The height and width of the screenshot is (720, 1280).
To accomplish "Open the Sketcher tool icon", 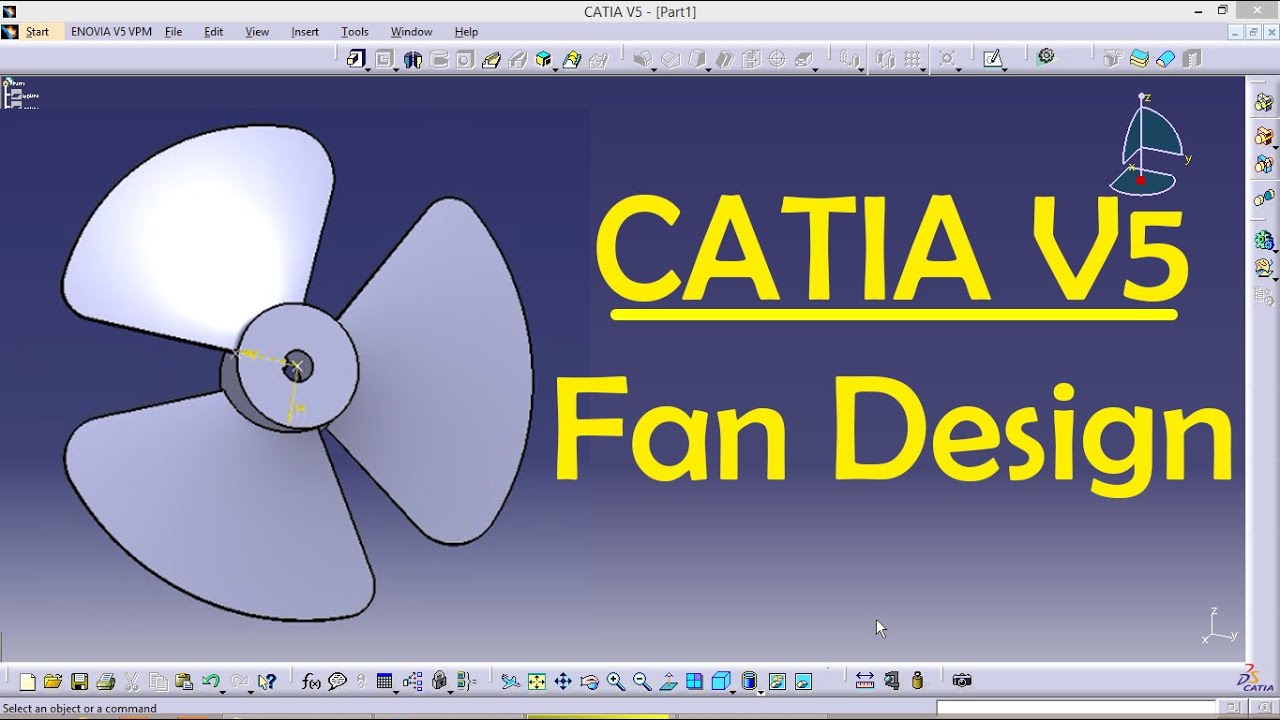I will tap(992, 59).
